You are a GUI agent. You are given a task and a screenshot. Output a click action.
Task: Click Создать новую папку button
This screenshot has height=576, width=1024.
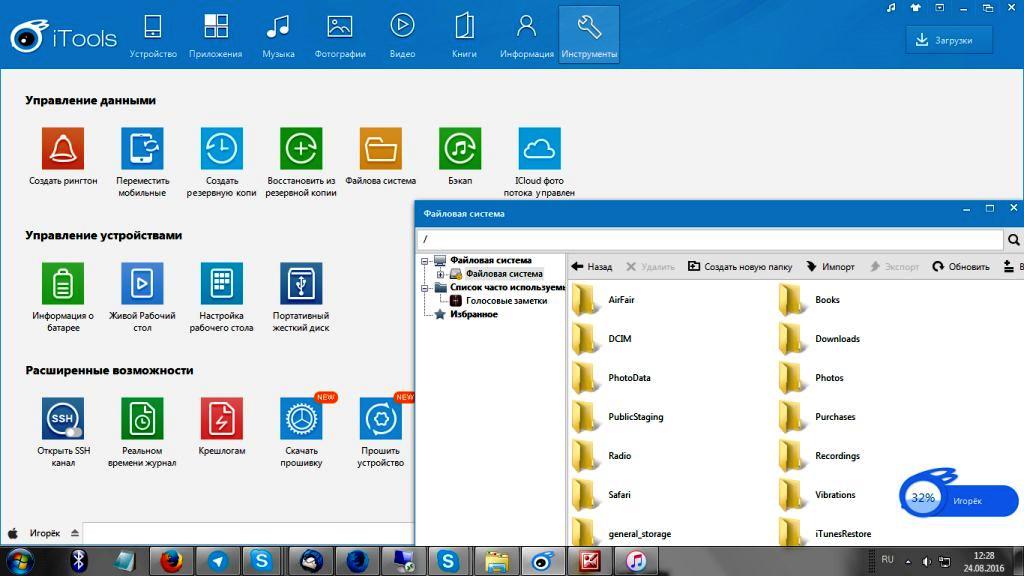(740, 266)
